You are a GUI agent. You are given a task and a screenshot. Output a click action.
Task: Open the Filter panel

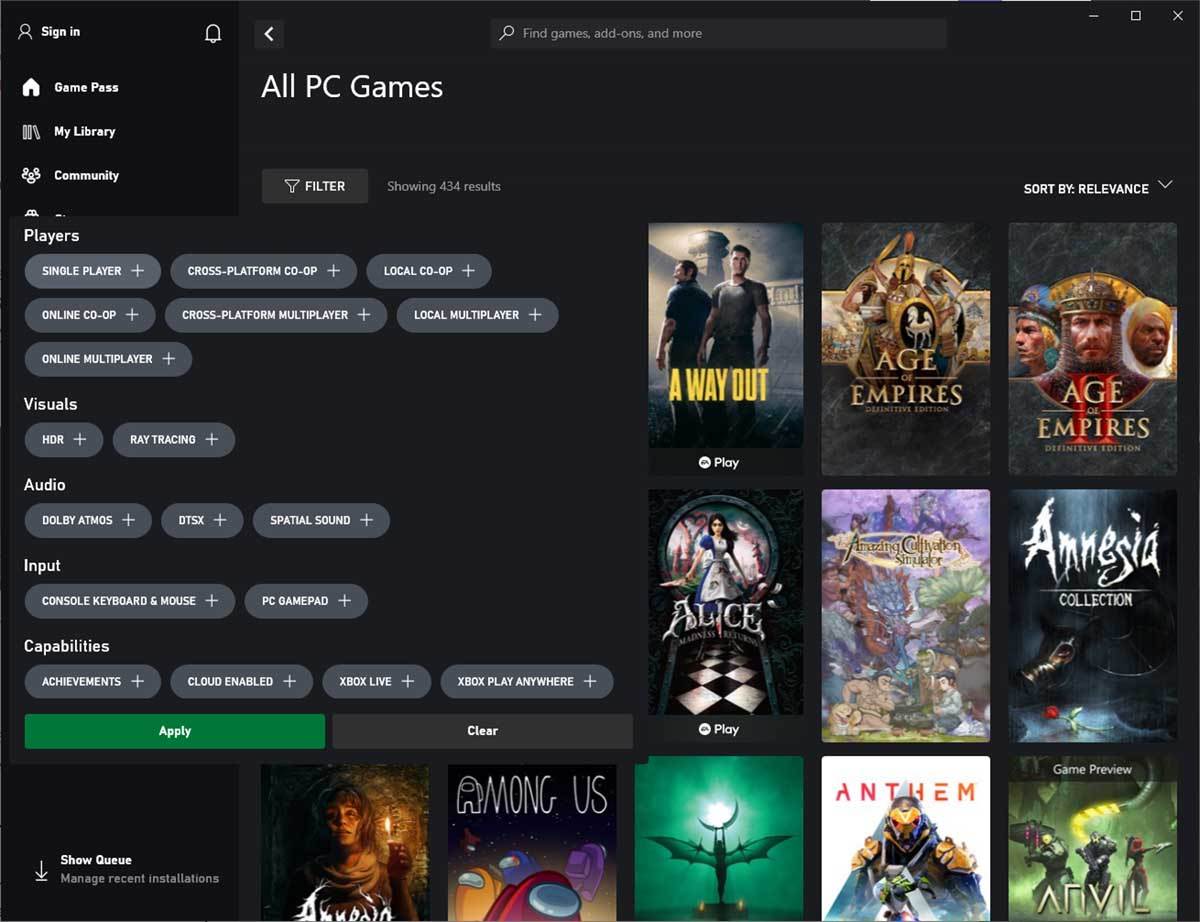(x=314, y=186)
